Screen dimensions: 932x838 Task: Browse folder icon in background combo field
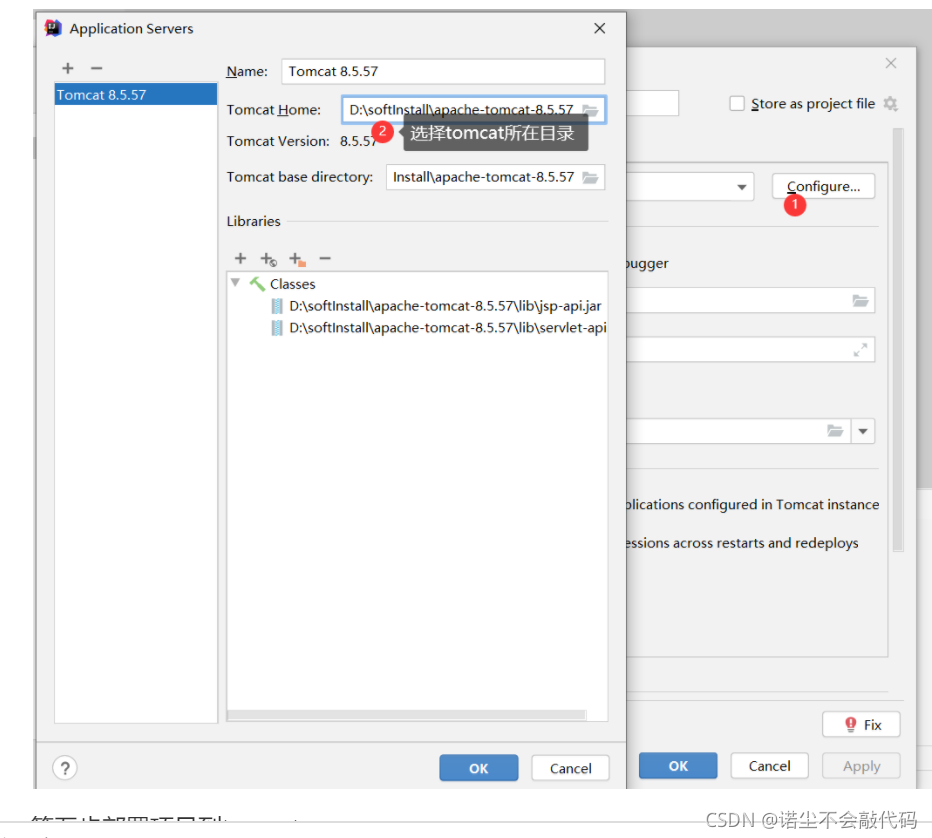pos(835,431)
